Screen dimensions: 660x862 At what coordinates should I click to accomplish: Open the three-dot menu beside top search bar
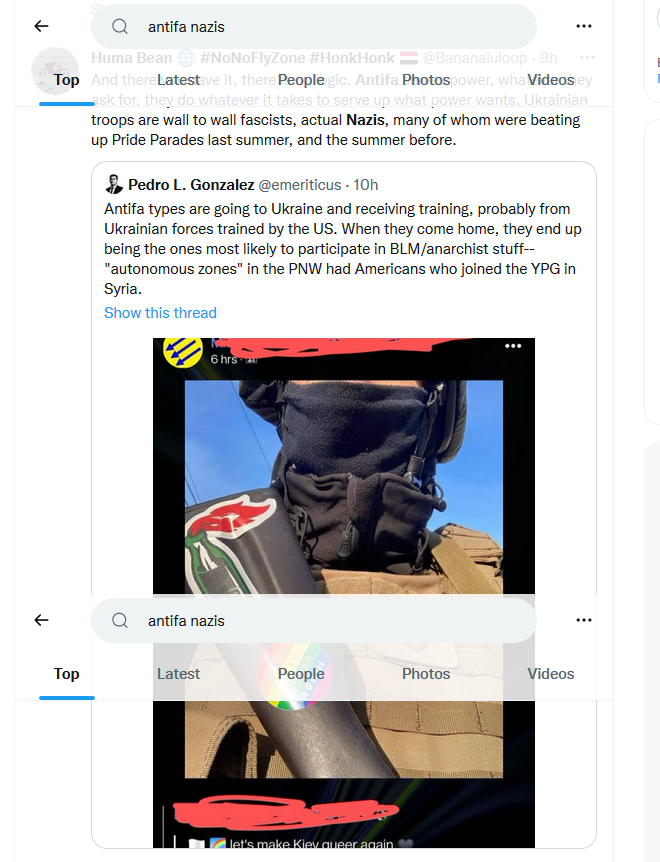[584, 26]
